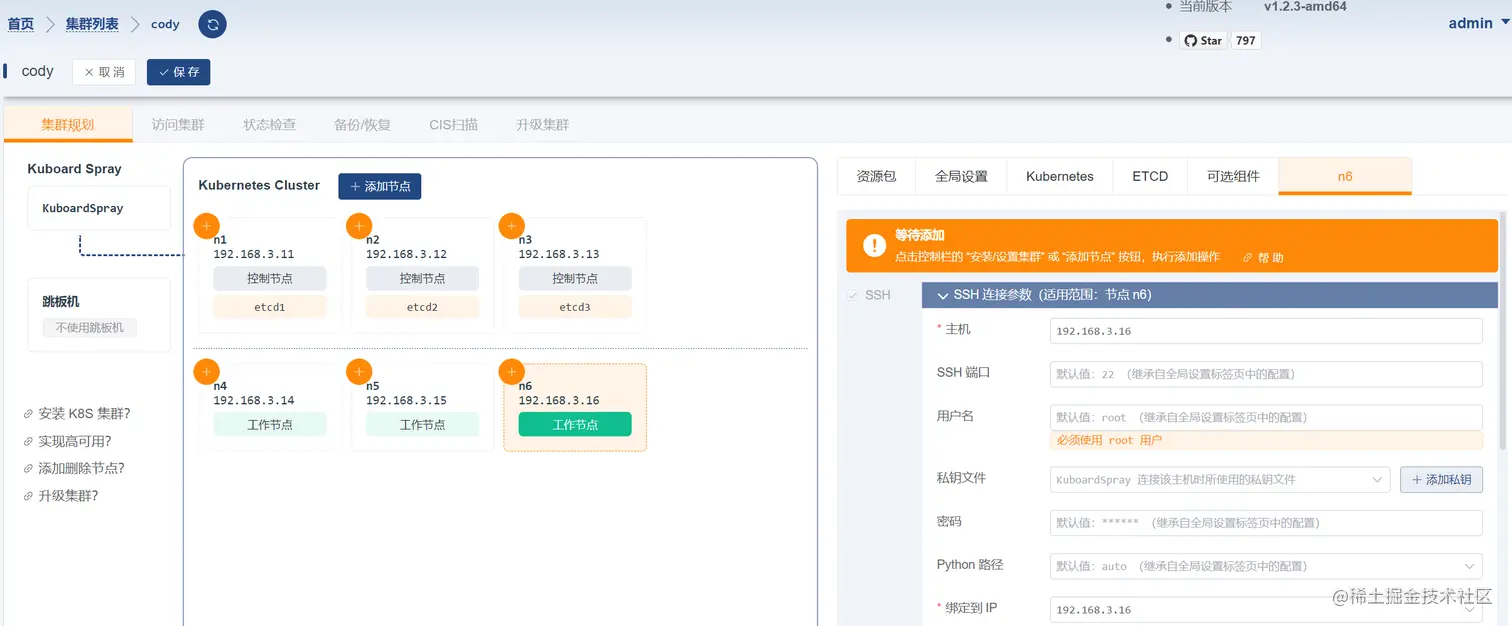Click the 不使用跳板机 tag
Viewport: 1512px width, 626px height.
(90, 327)
